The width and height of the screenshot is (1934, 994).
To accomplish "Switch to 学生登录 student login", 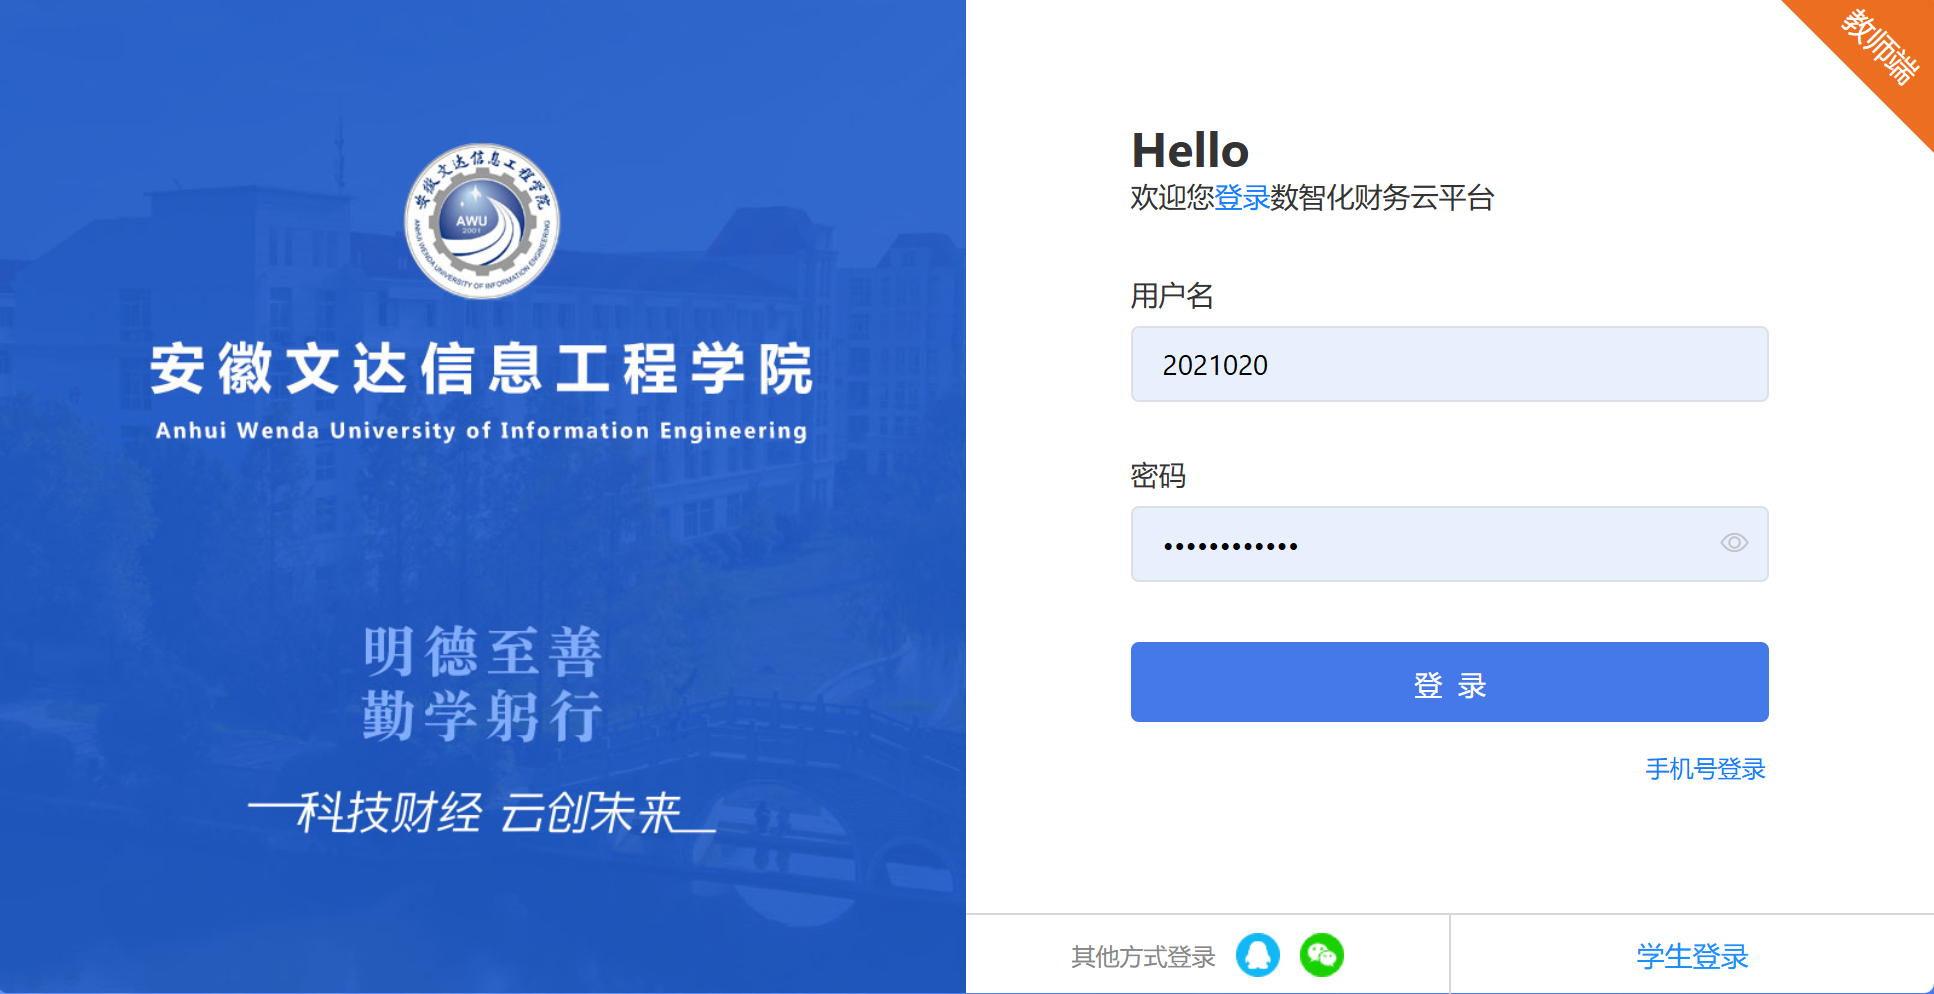I will [1692, 956].
